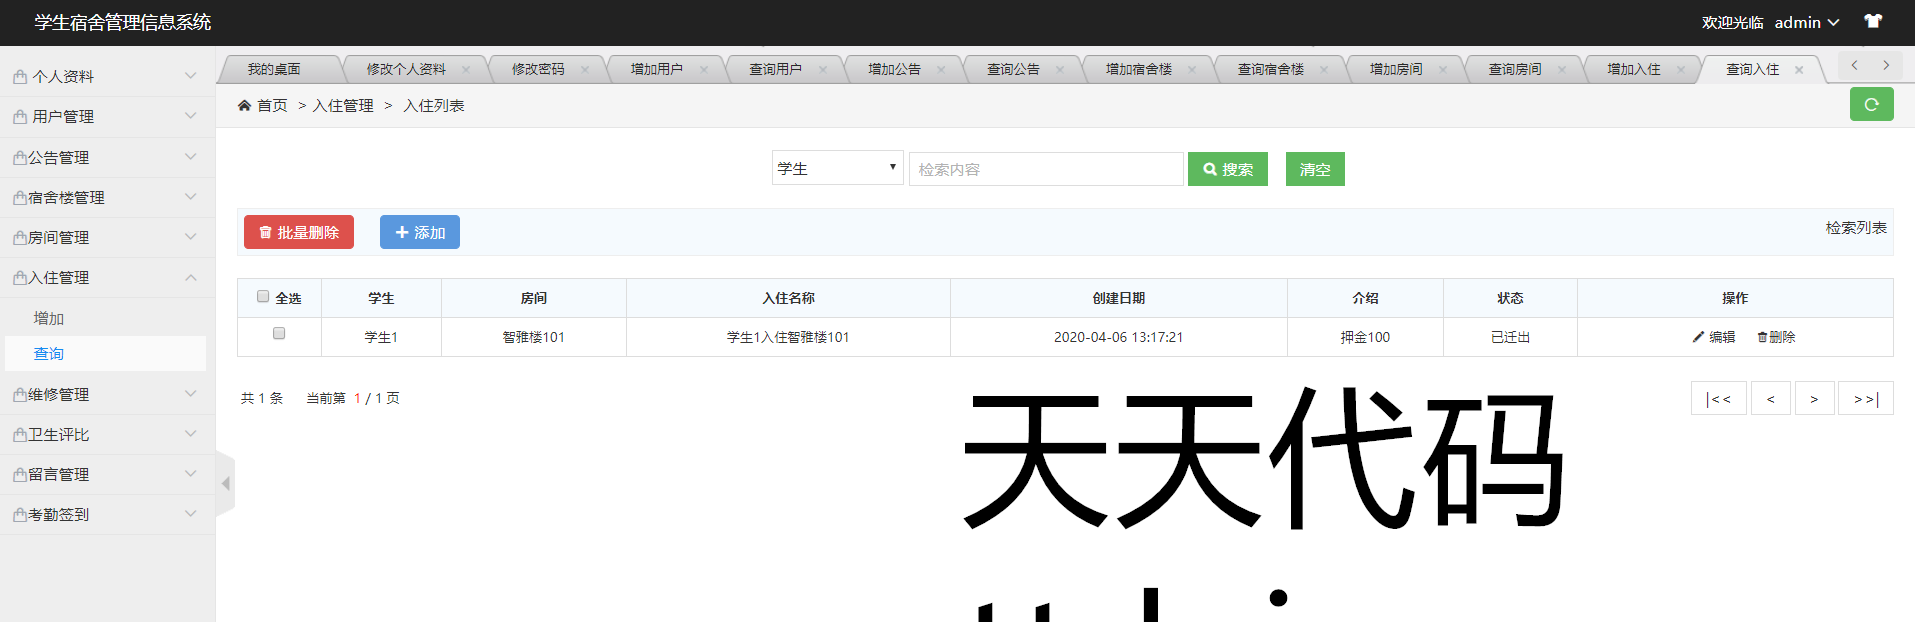Image resolution: width=1915 pixels, height=622 pixels.
Task: Open the skin theme shirt icon
Action: coord(1873,21)
